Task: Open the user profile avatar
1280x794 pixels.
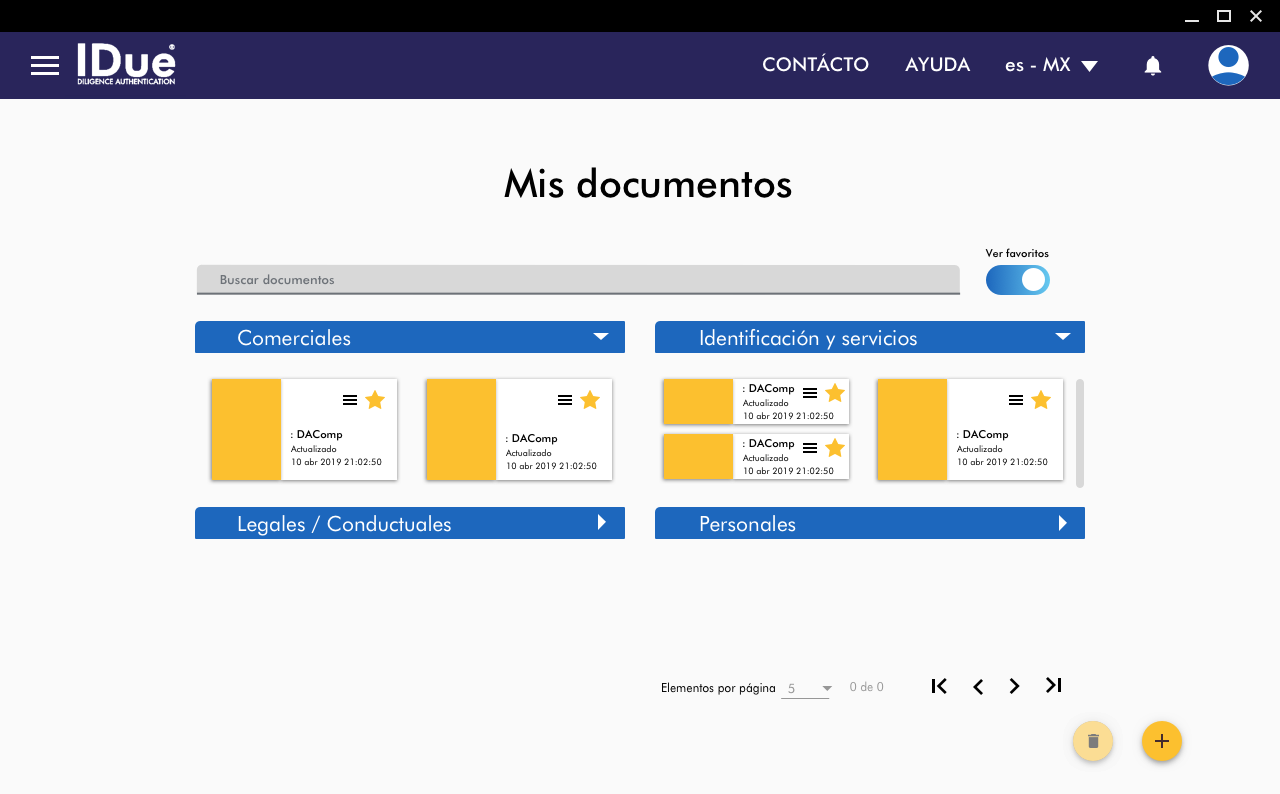Action: tap(1227, 66)
